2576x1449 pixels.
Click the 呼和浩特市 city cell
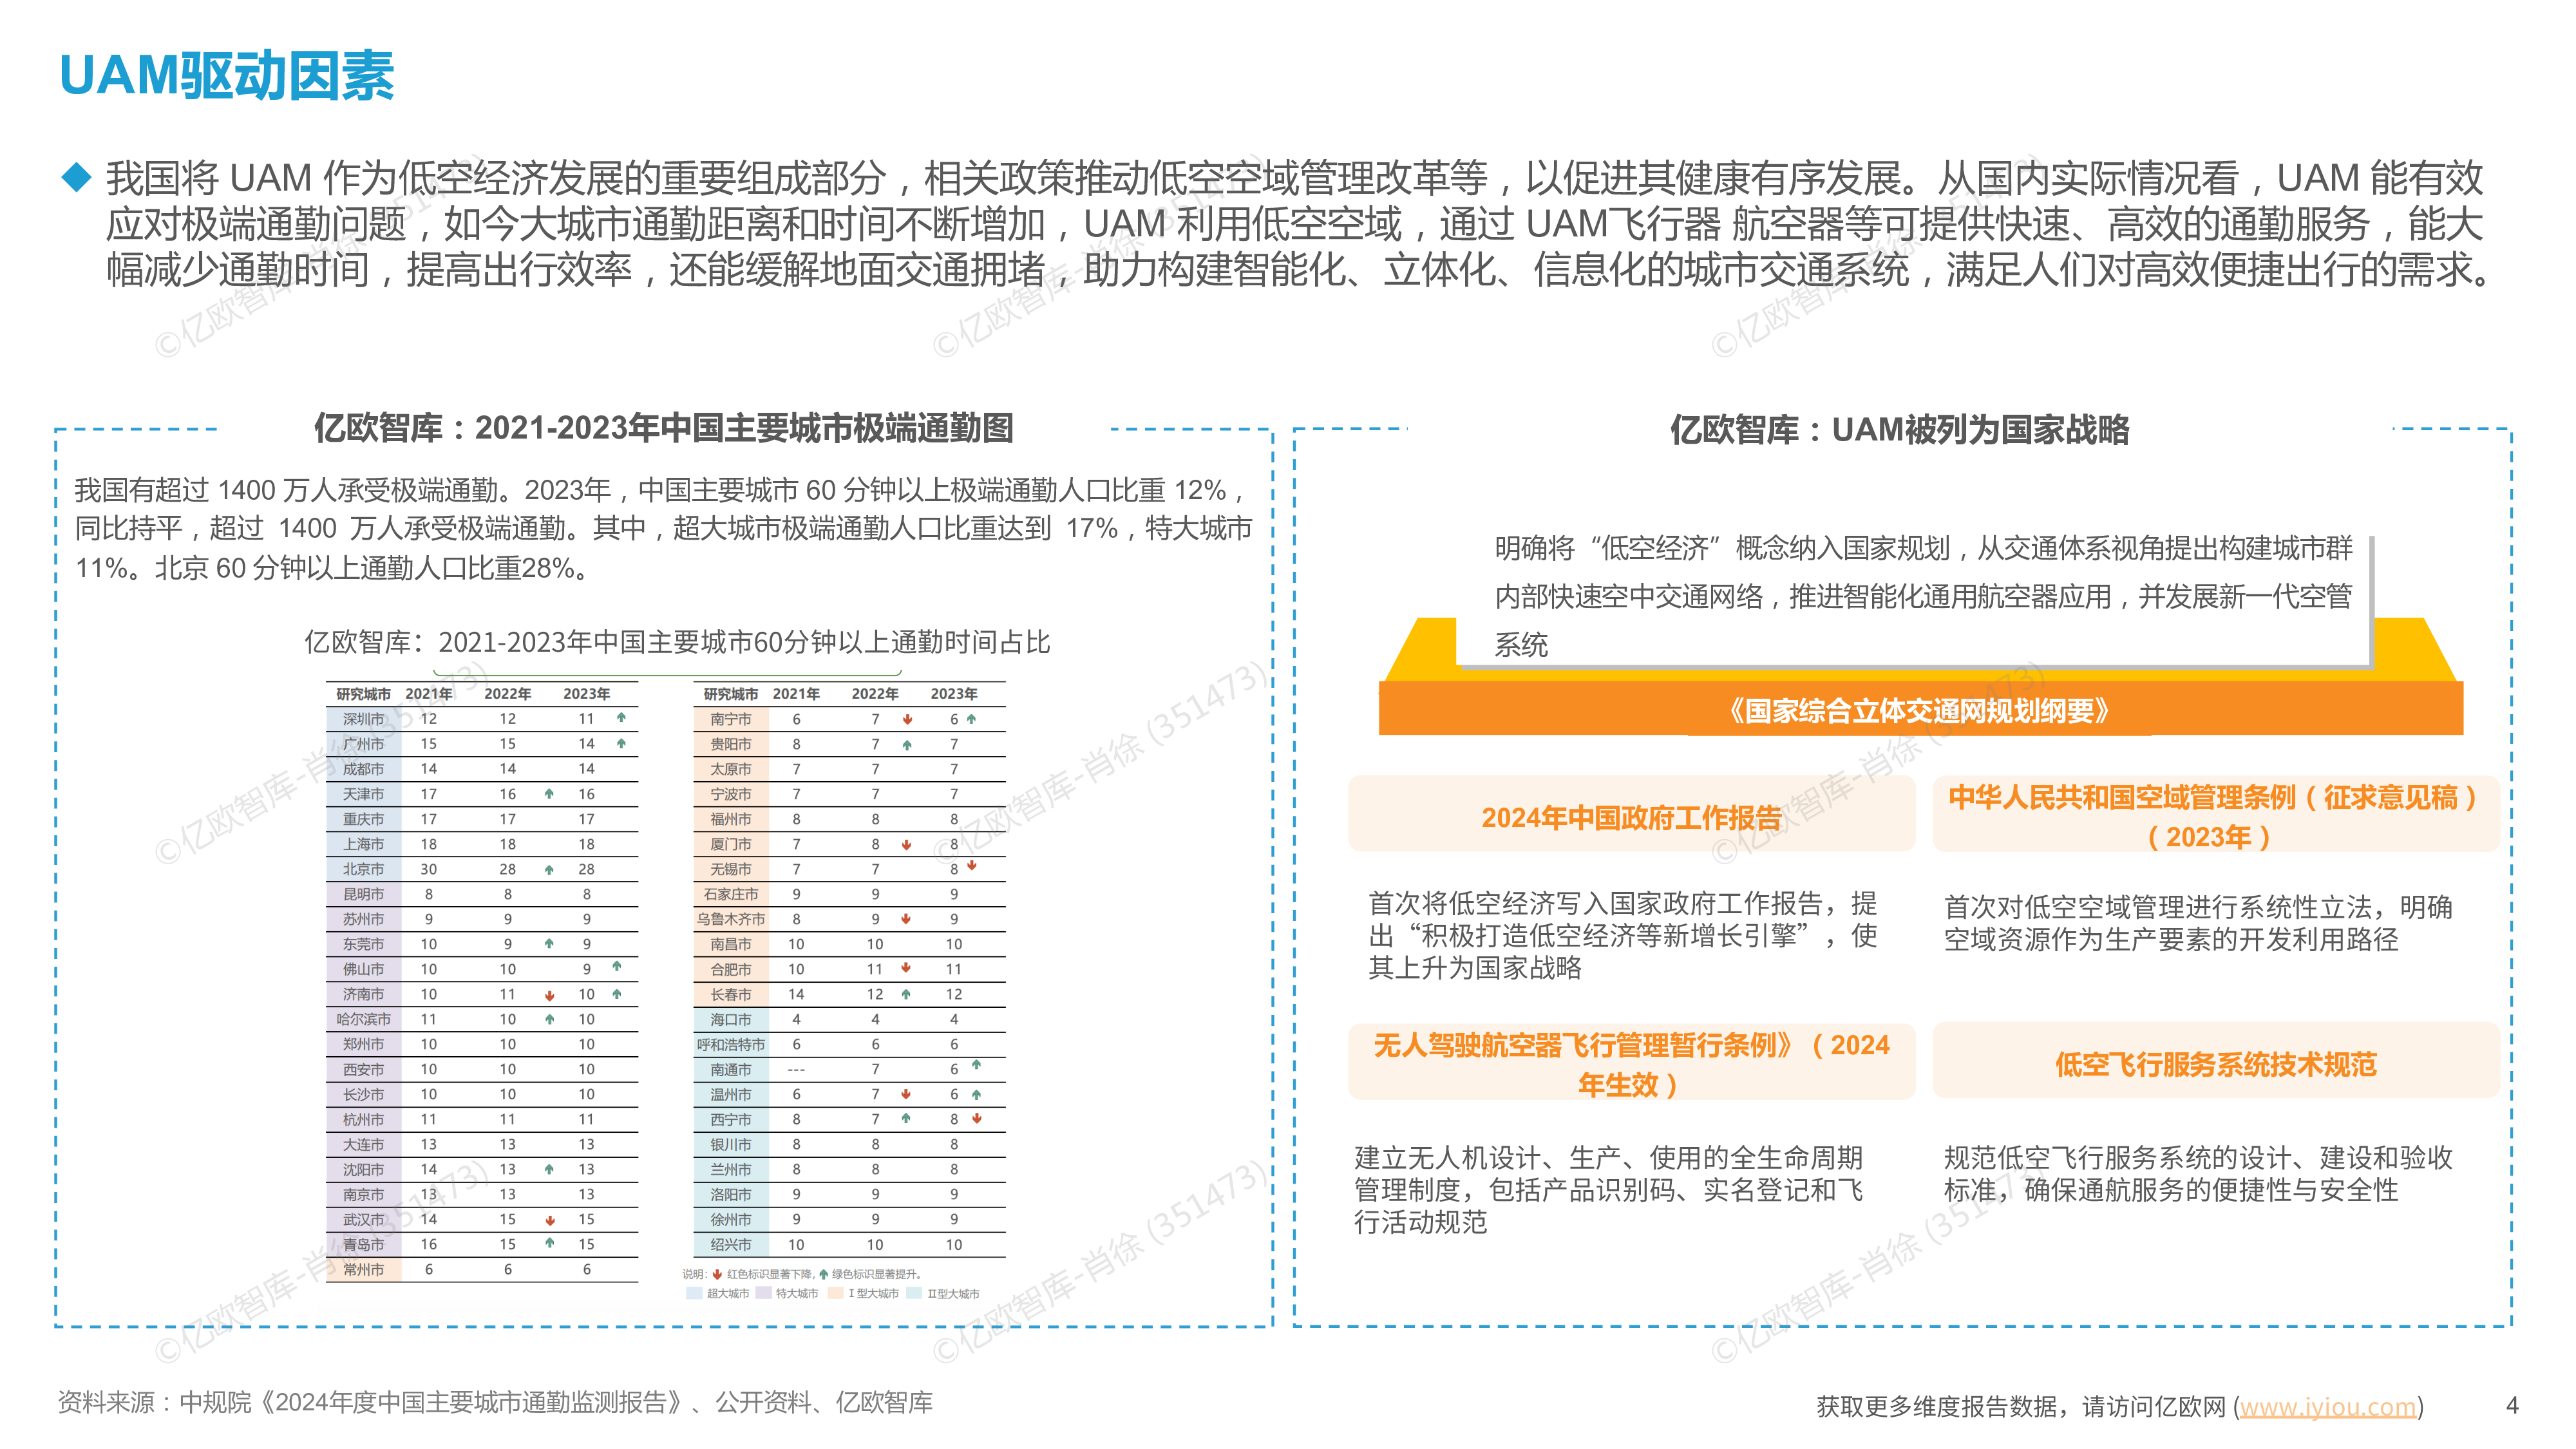(x=731, y=1044)
